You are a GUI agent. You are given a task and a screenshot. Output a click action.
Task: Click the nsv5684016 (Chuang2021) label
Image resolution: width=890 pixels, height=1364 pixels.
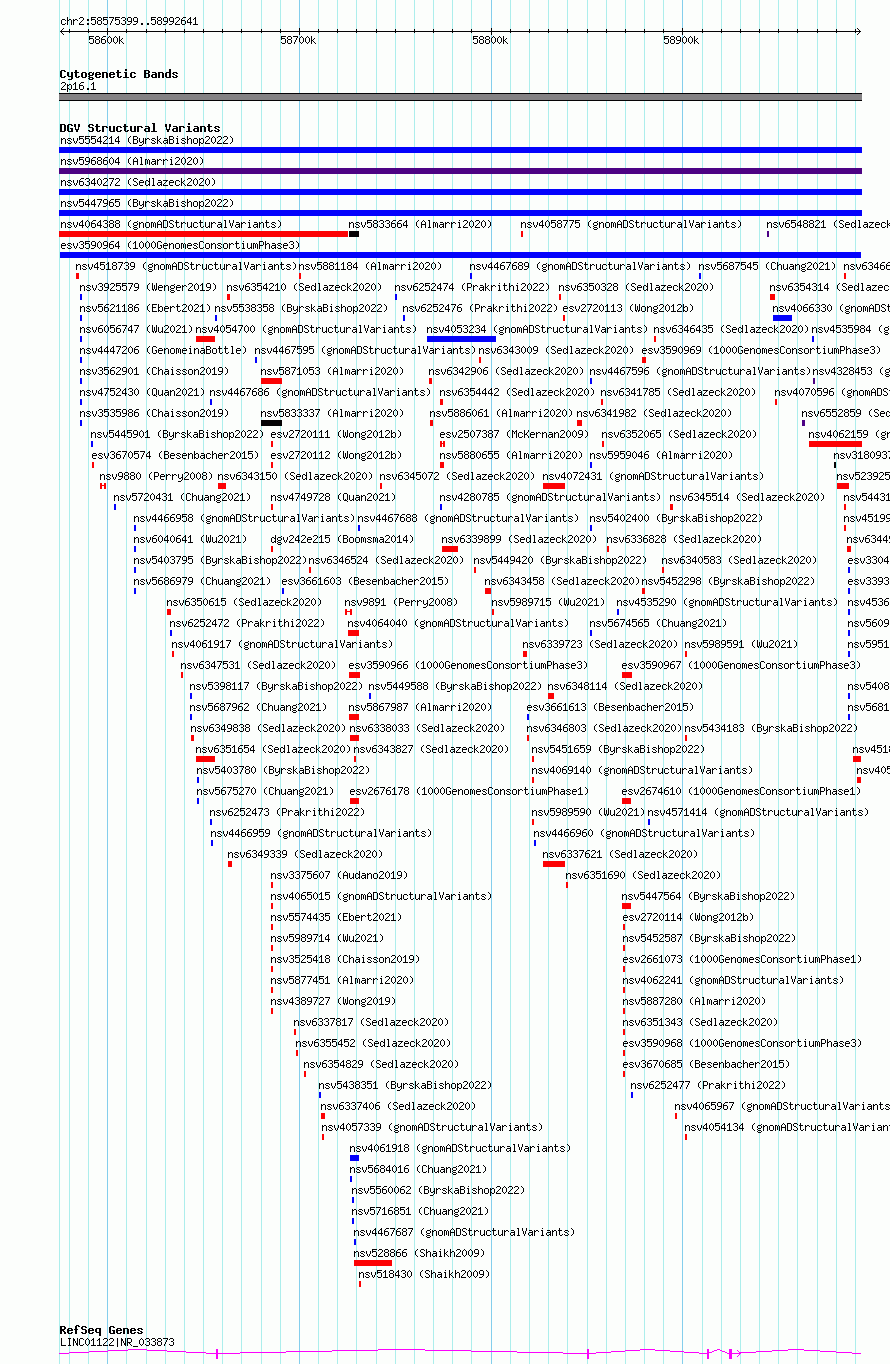click(x=418, y=1169)
